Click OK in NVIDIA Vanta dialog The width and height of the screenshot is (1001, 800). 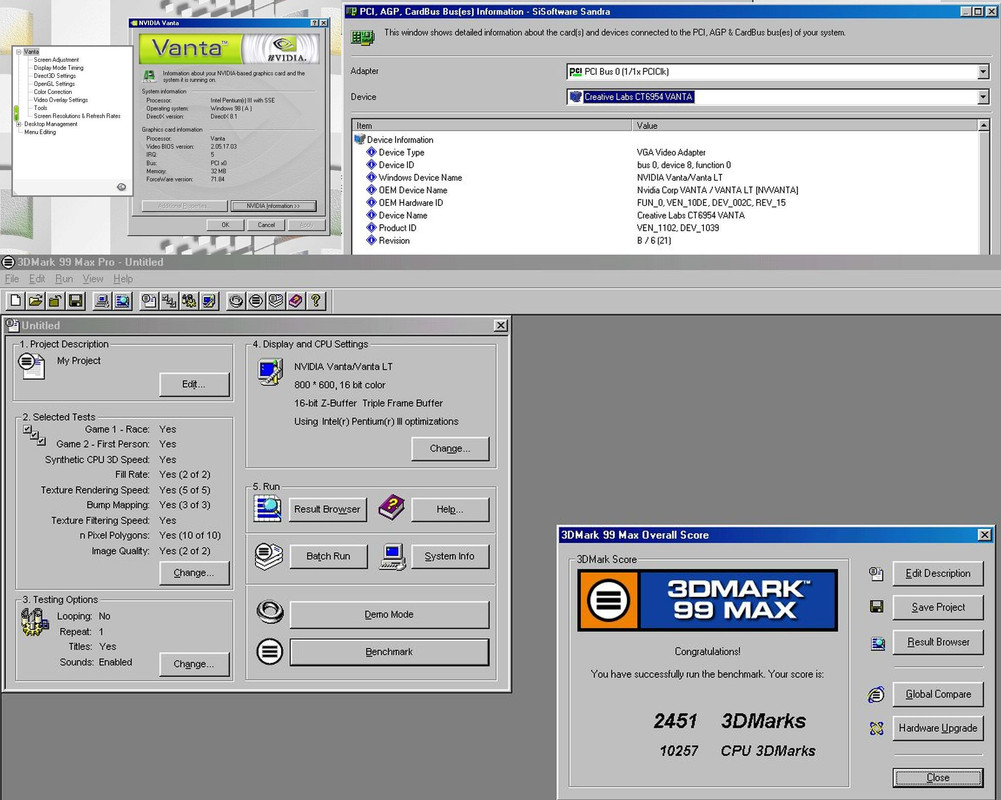pos(225,225)
